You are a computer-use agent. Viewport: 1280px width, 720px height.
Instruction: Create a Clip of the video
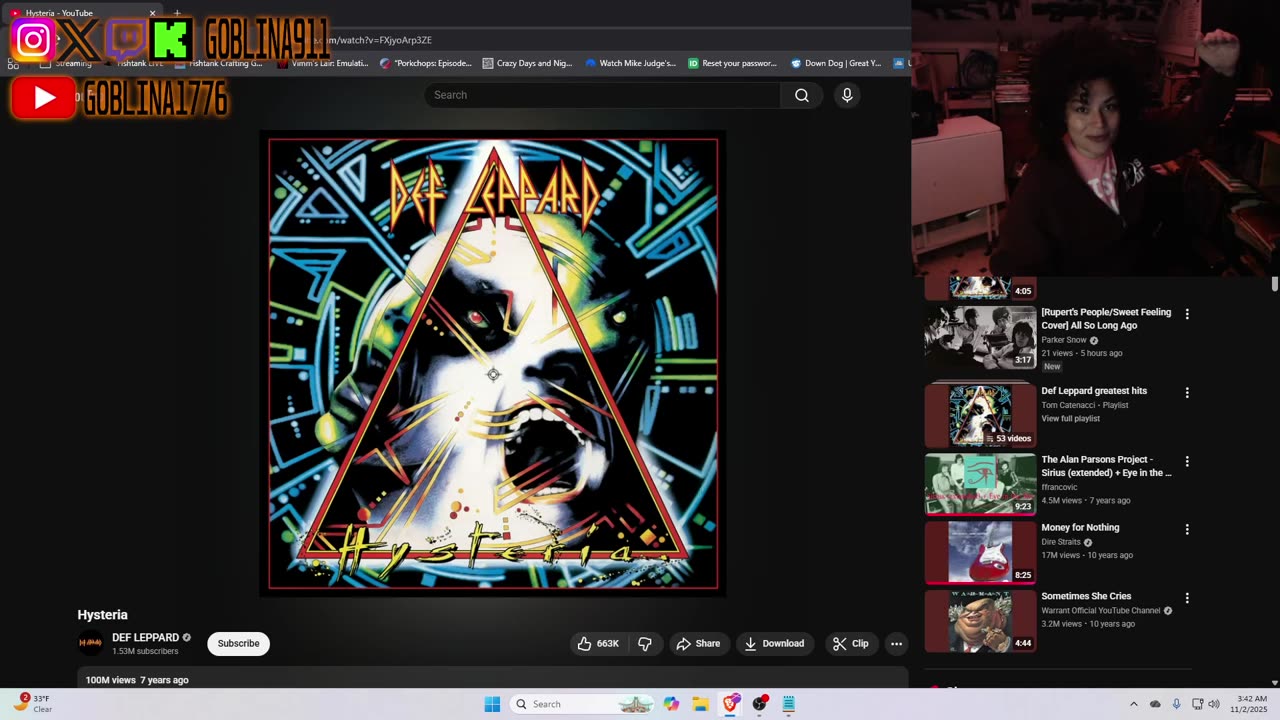[x=851, y=644]
